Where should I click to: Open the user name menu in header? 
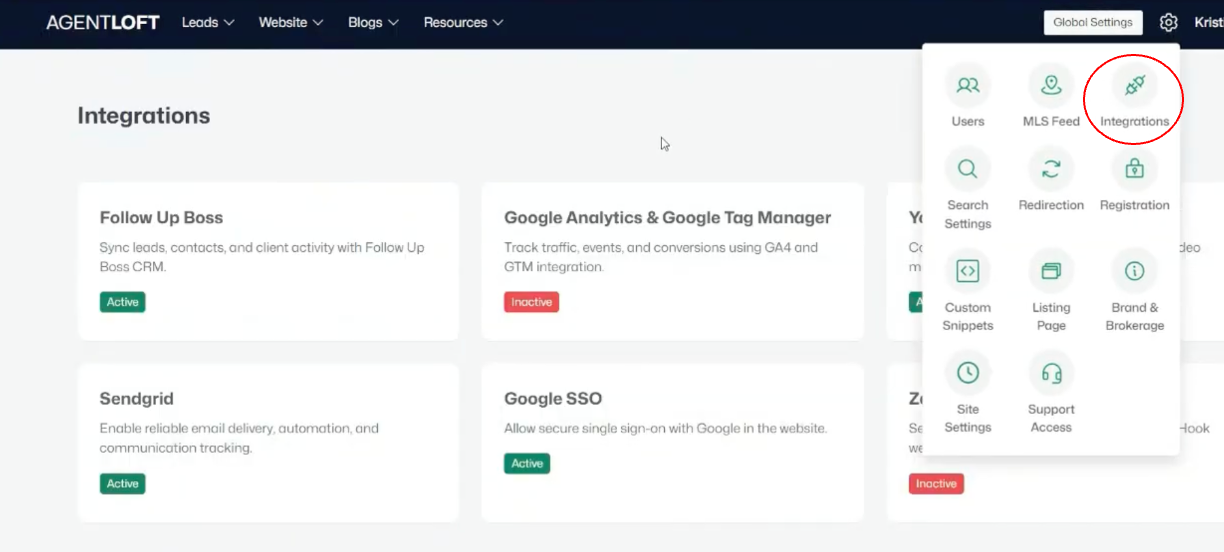1208,22
